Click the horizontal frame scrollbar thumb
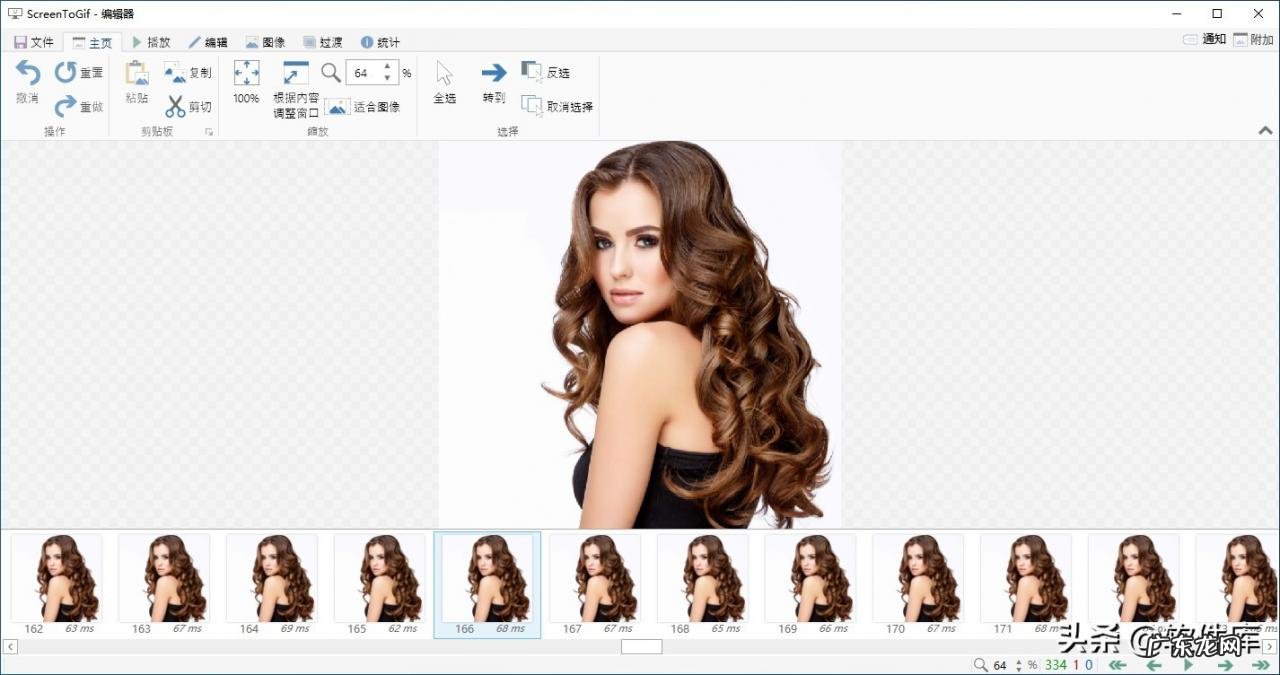Screen dimensions: 1280x675 coord(641,647)
